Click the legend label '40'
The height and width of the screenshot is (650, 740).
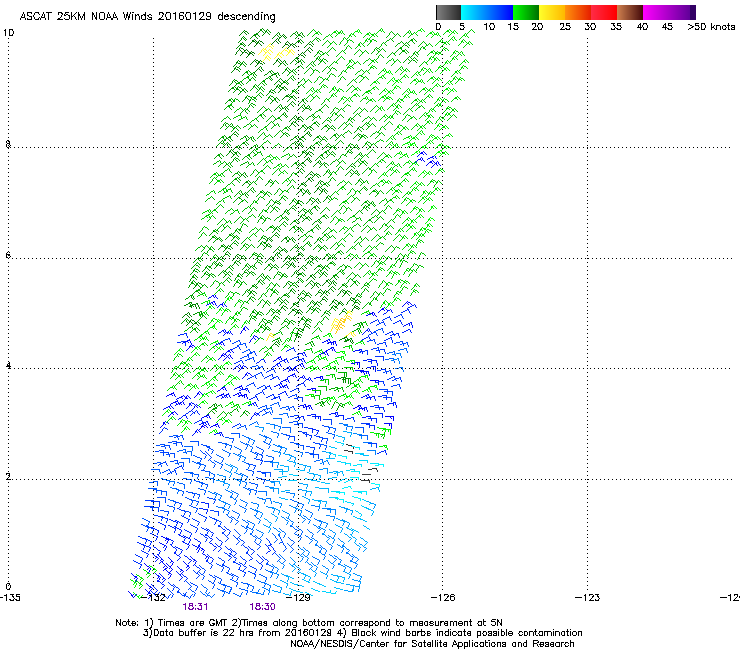642,27
